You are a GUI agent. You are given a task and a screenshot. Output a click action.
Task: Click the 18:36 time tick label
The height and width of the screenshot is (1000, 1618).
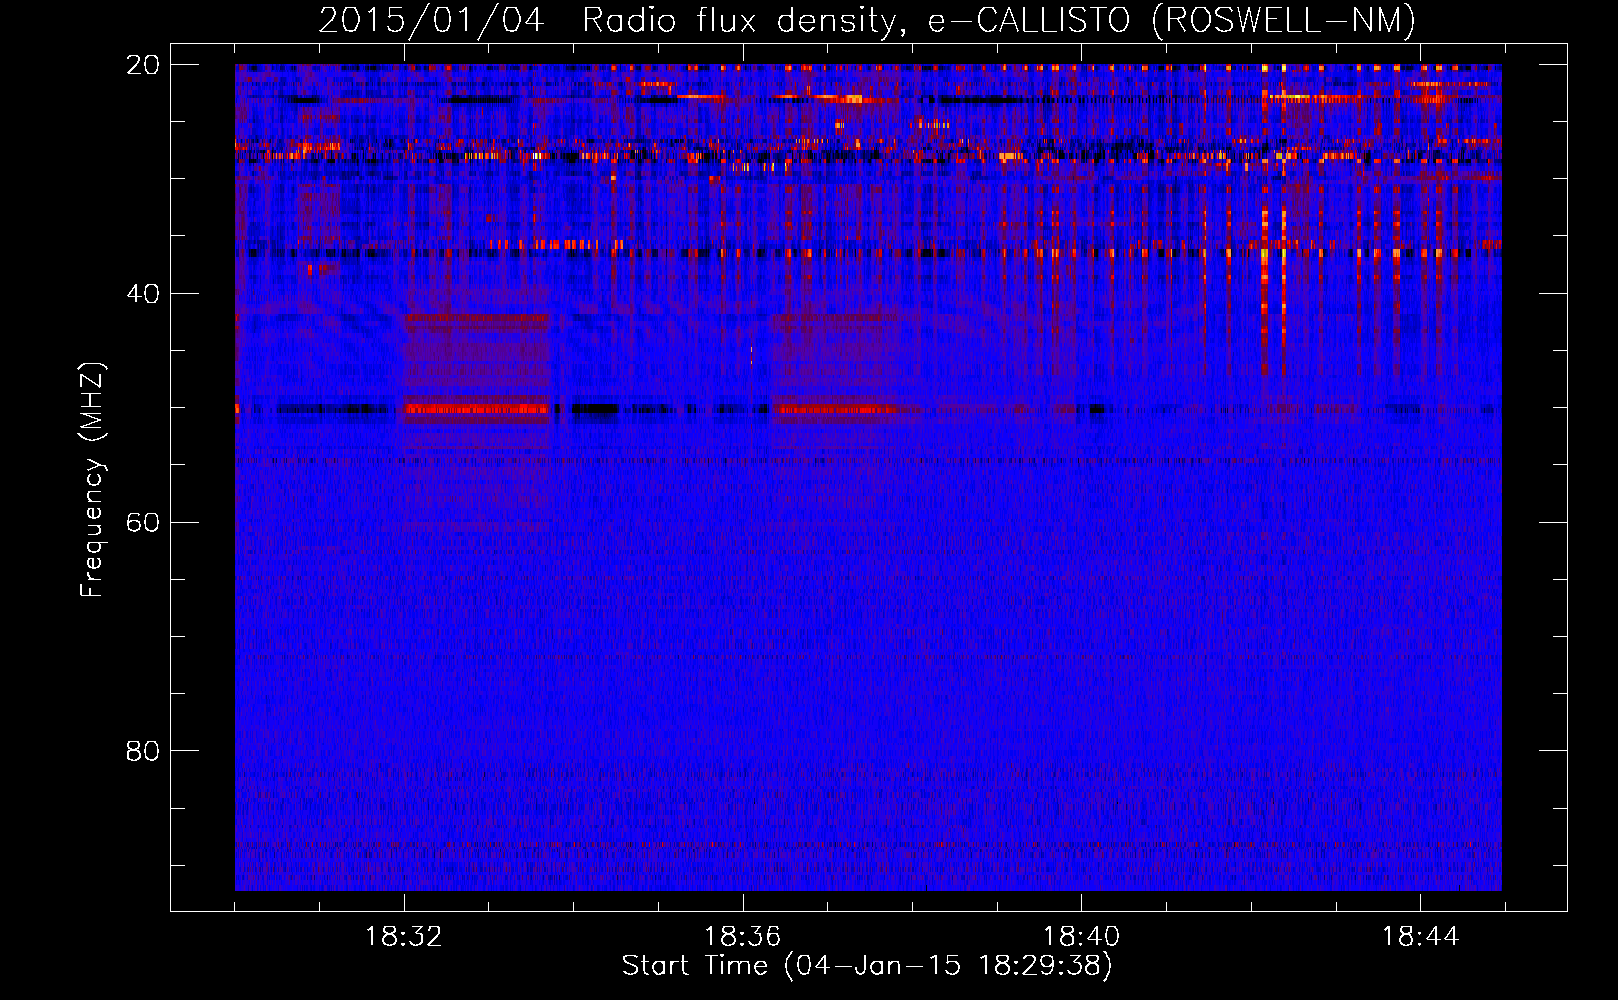742,937
